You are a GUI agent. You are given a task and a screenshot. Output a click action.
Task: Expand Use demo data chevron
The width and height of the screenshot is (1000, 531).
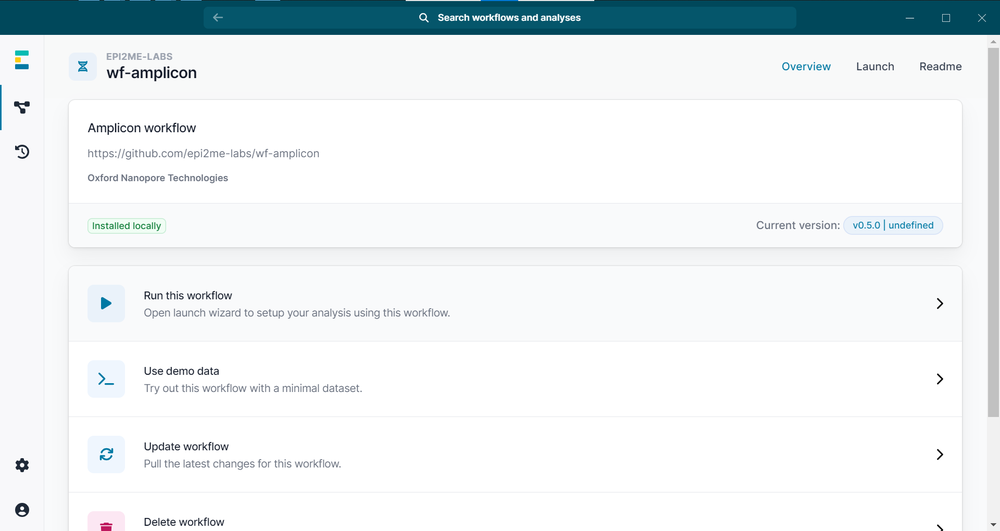939,379
